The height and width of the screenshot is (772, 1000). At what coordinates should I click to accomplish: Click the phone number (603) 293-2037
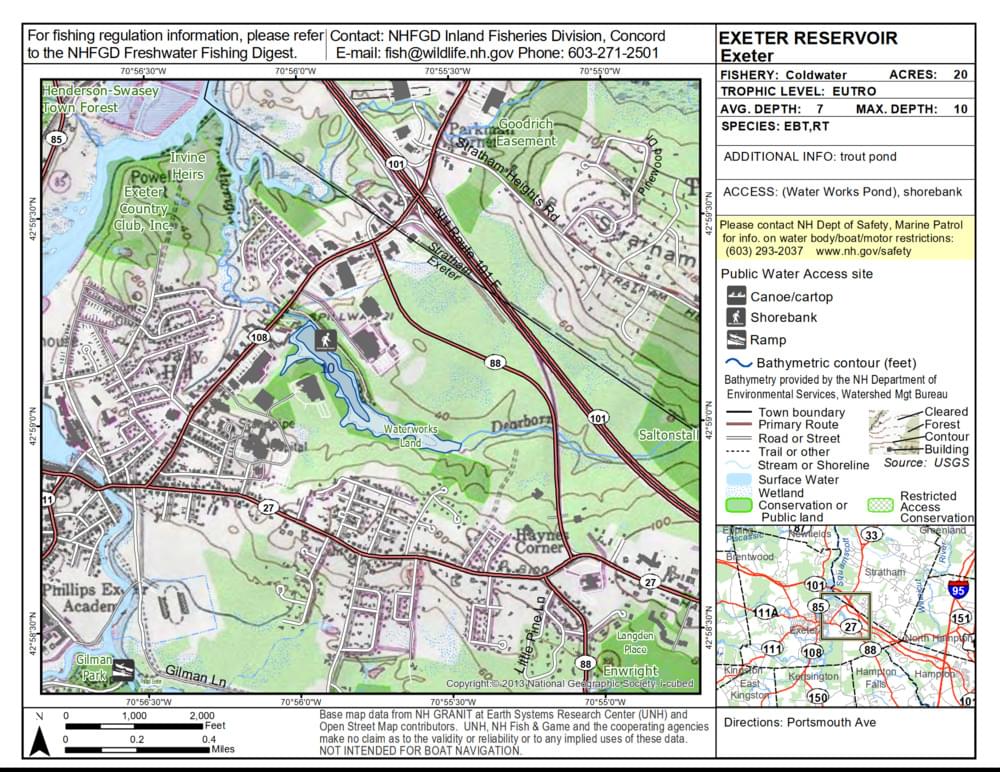(x=764, y=251)
